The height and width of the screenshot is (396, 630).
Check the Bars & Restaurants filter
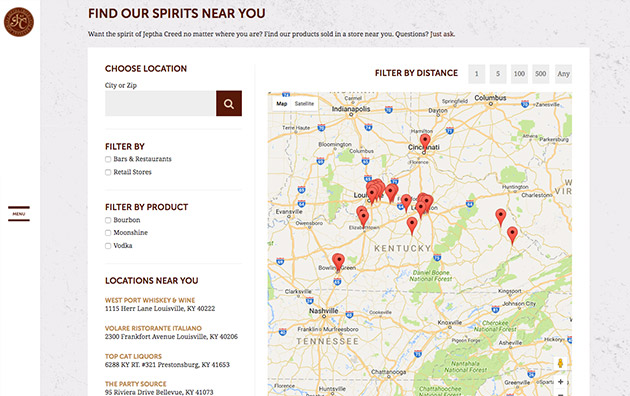[x=108, y=159]
